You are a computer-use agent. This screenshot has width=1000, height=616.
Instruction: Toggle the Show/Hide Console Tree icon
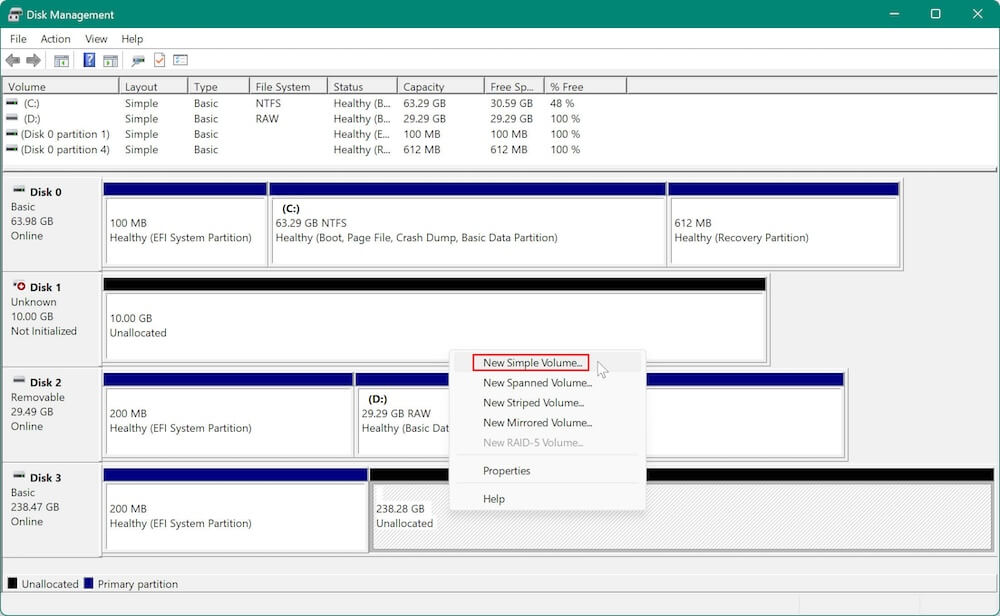point(61,60)
